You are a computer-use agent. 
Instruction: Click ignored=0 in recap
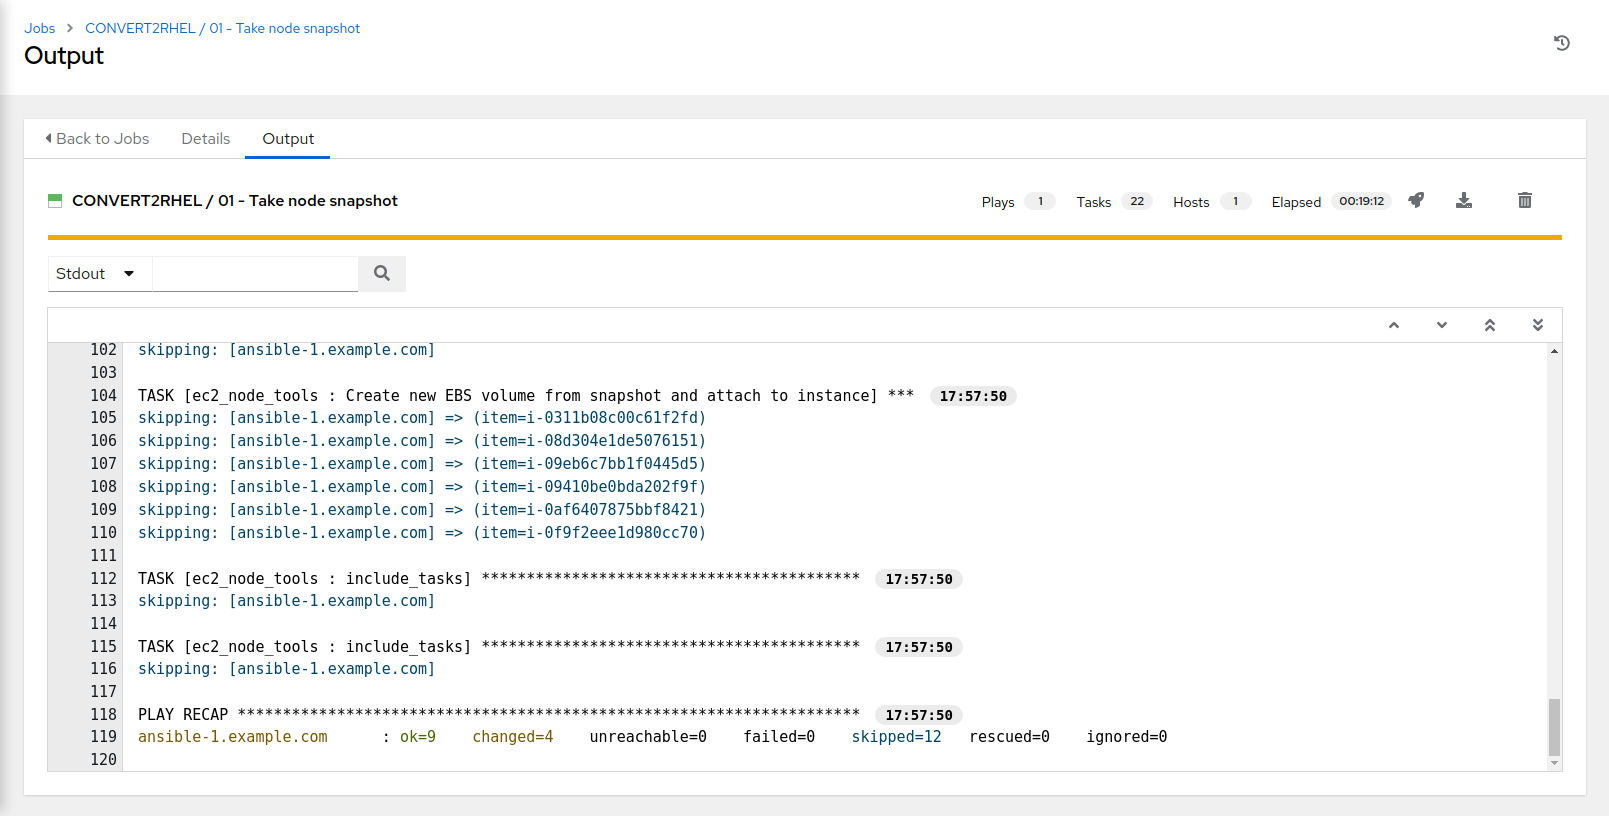[1127, 737]
